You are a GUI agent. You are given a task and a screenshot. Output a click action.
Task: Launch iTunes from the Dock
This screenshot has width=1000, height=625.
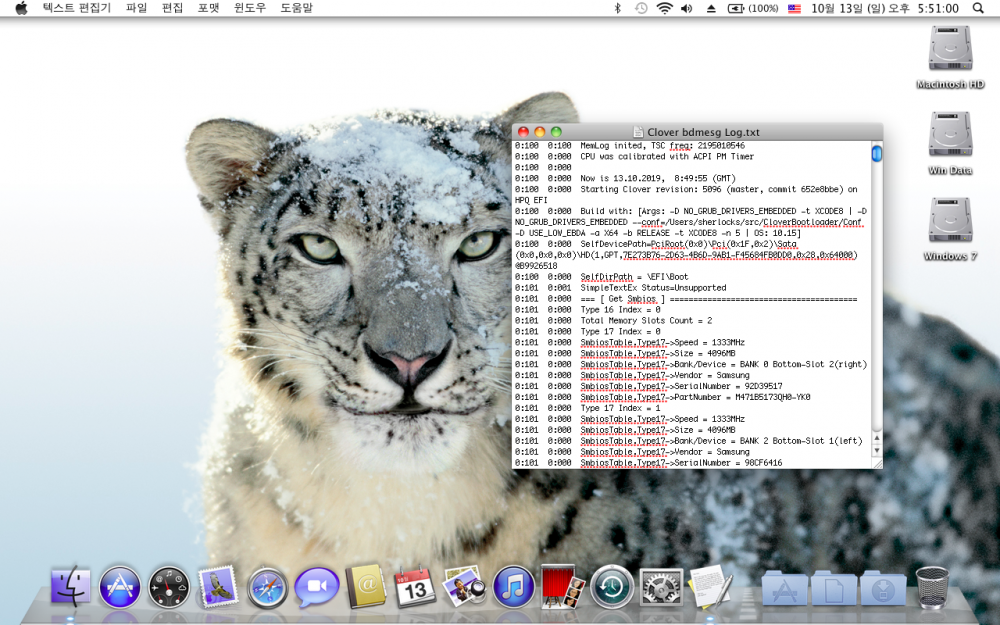point(513,587)
